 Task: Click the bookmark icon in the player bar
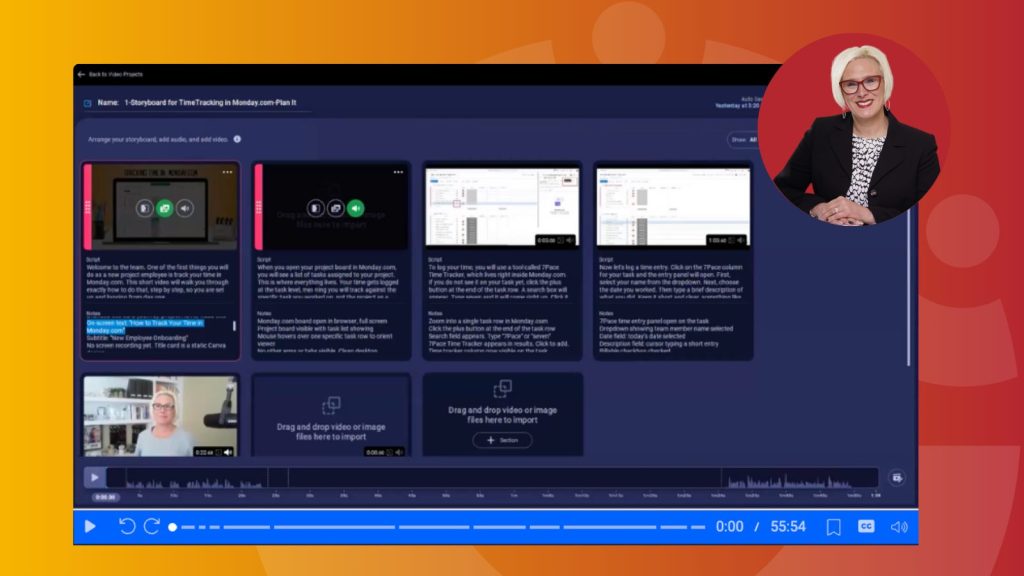[x=833, y=527]
